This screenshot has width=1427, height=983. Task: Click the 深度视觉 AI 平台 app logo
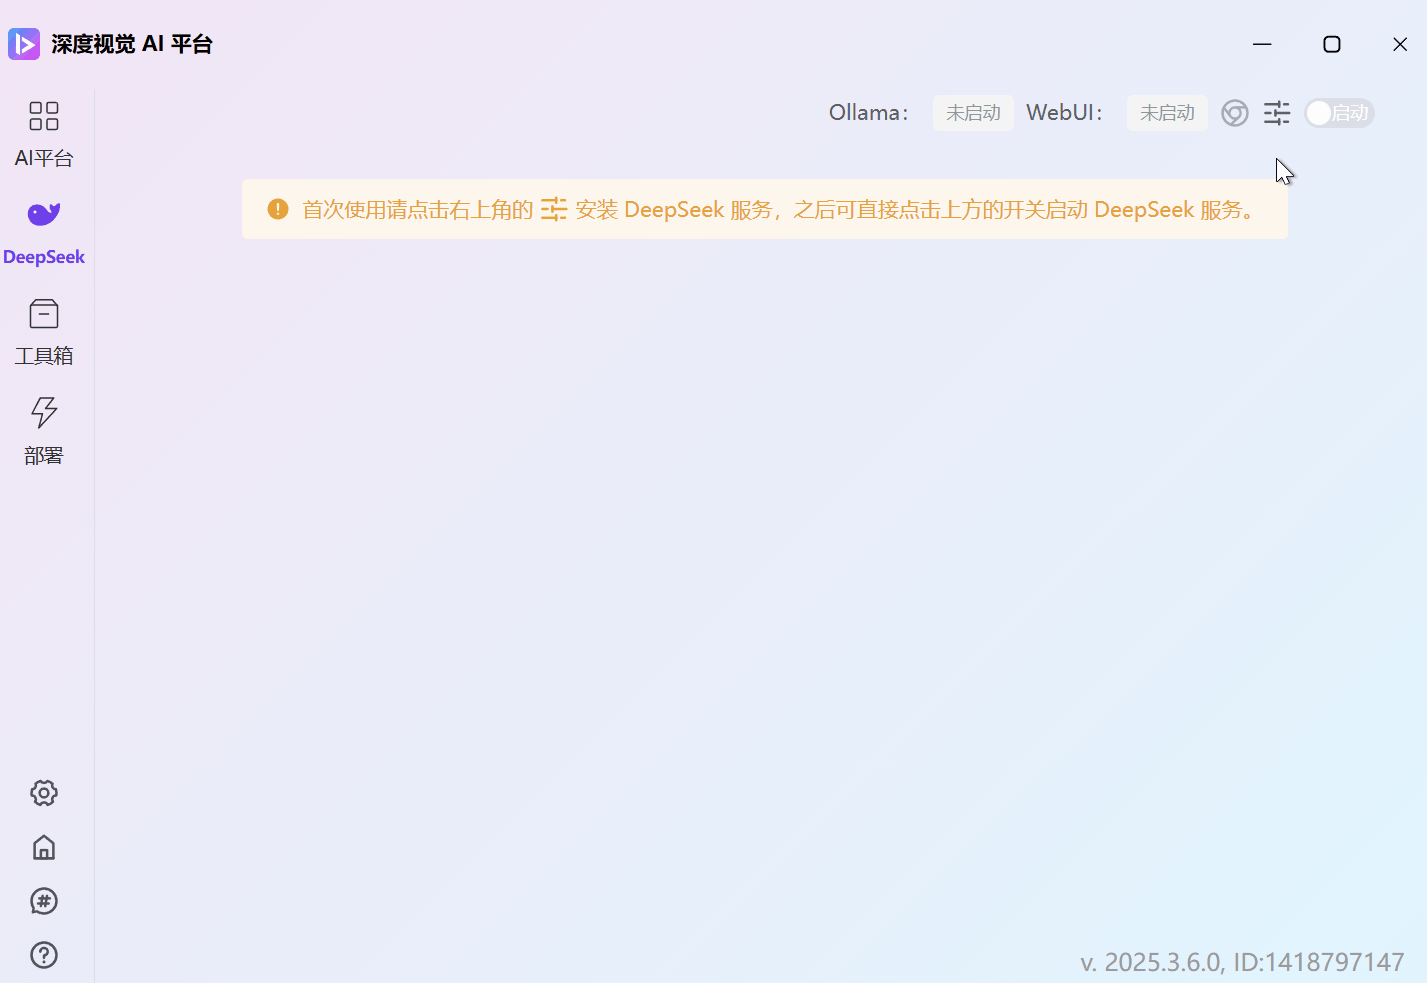tap(24, 44)
